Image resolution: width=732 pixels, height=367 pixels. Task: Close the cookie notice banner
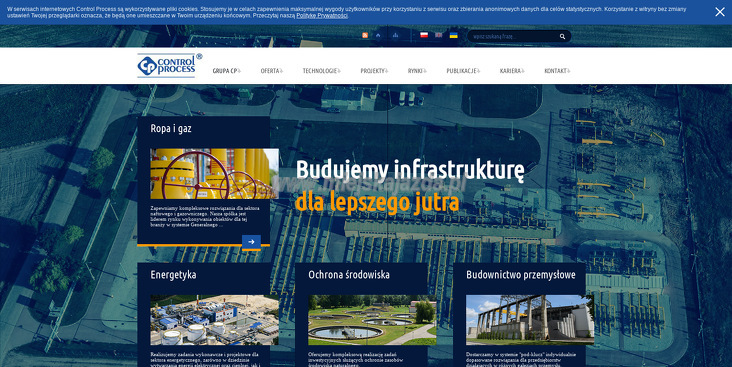(x=720, y=12)
